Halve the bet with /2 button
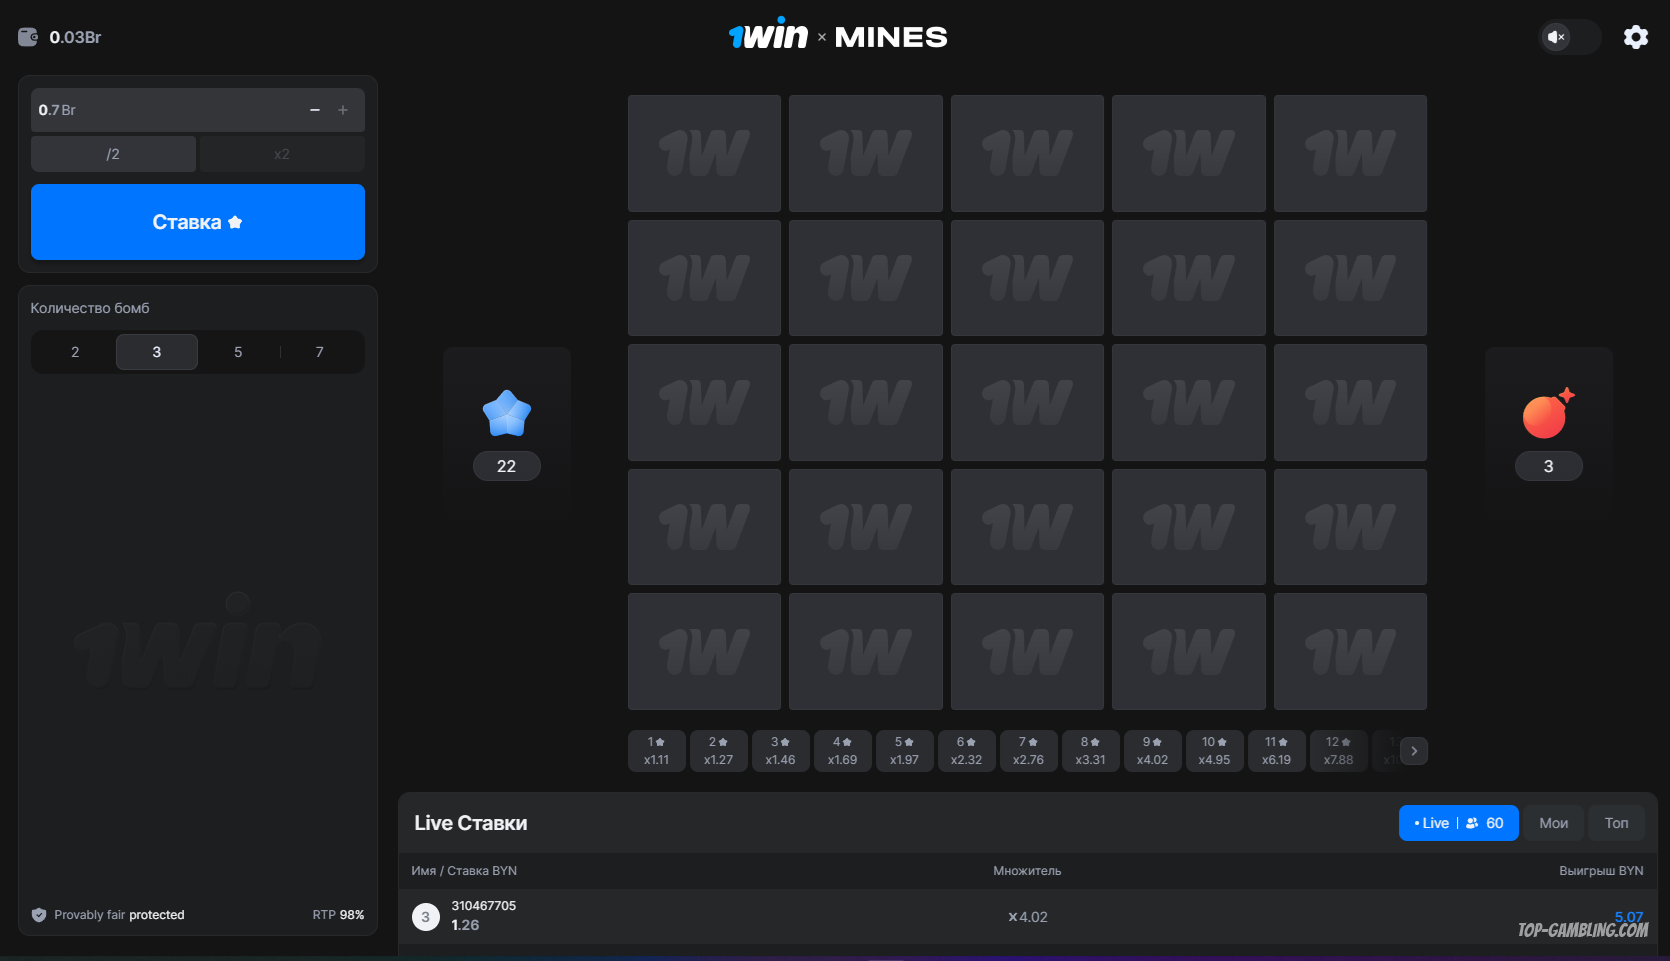The width and height of the screenshot is (1670, 961). click(113, 154)
